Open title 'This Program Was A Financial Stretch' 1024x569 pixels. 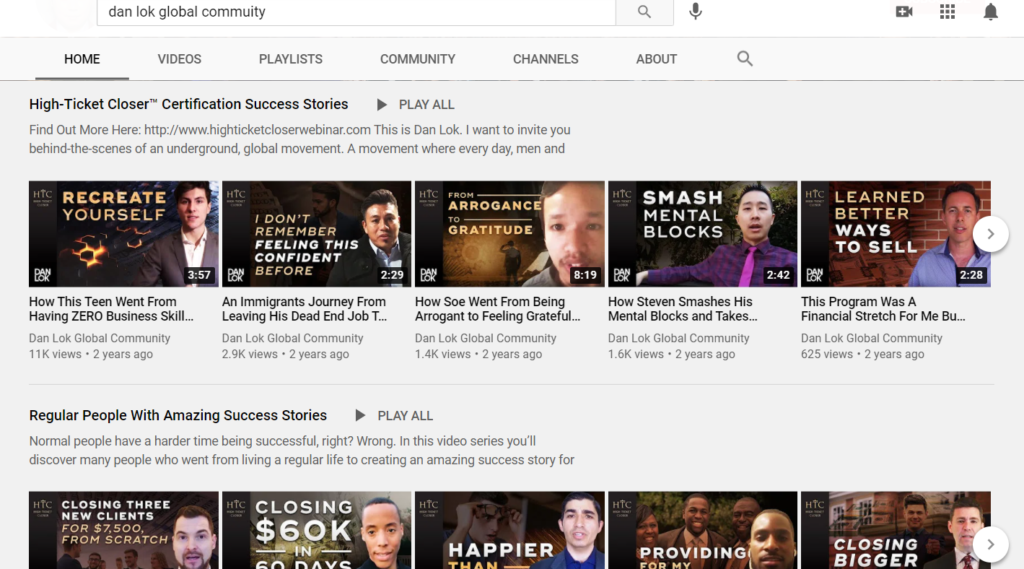click(883, 309)
